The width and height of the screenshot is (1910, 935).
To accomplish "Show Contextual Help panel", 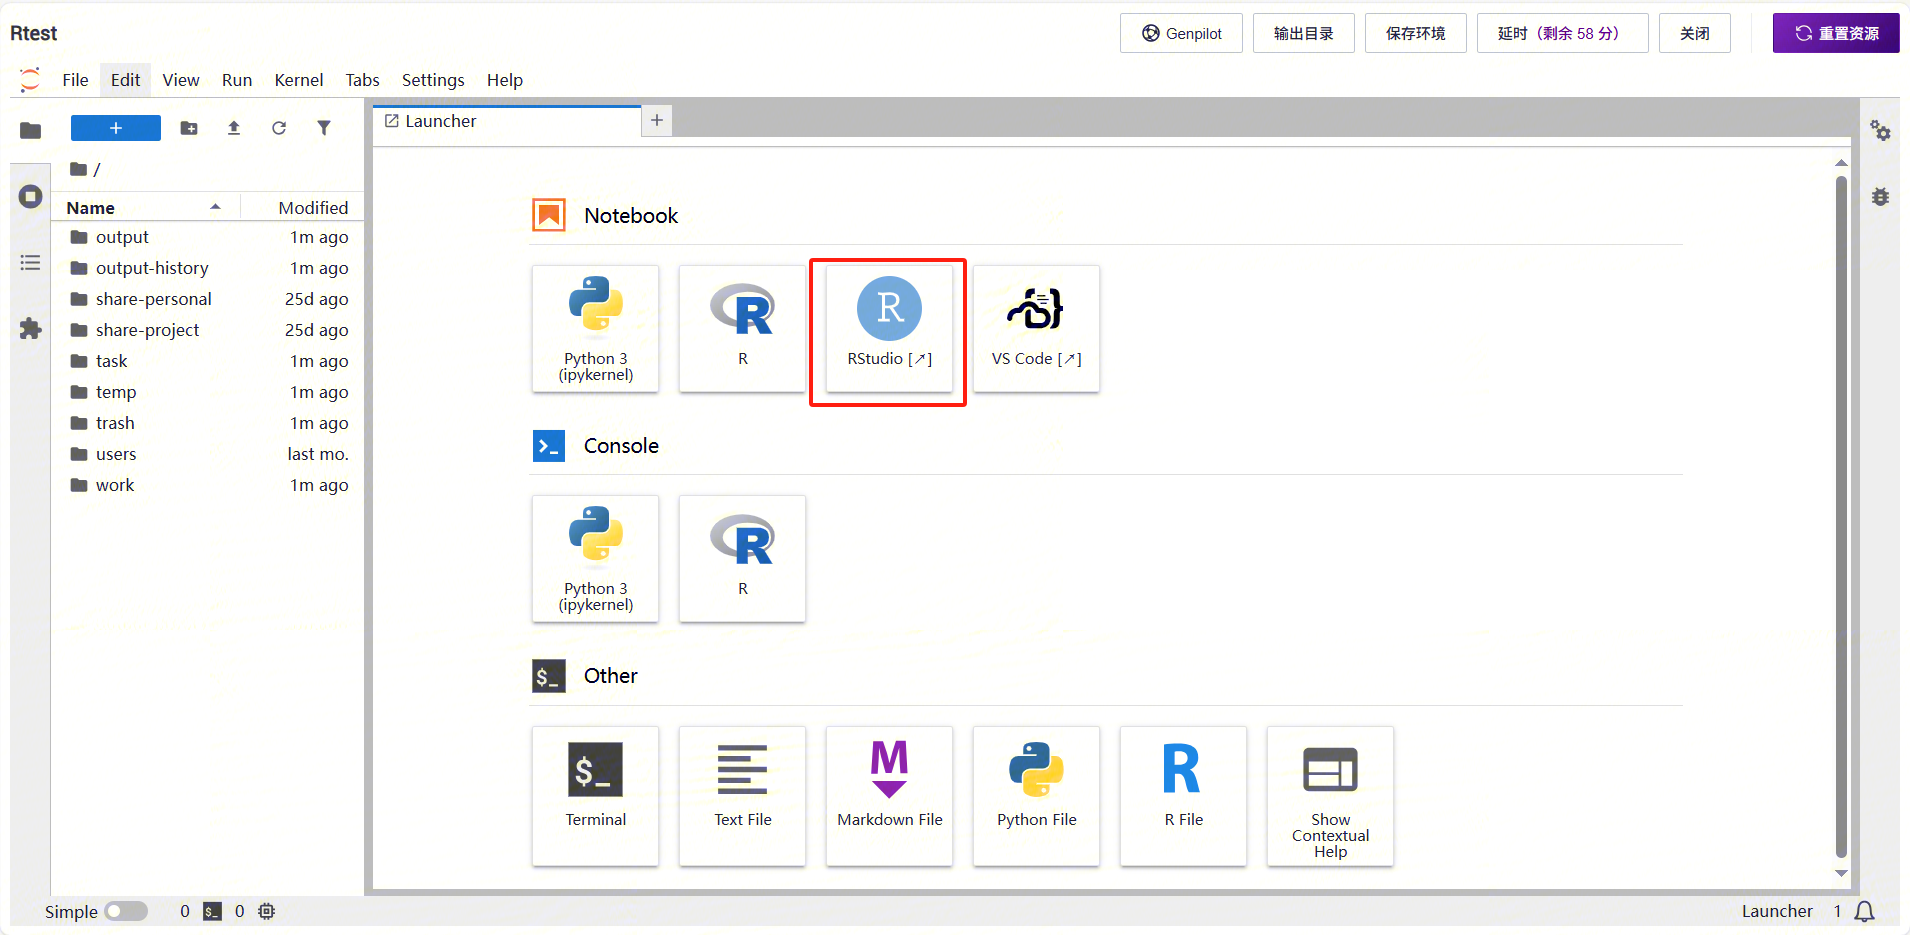I will pos(1330,796).
